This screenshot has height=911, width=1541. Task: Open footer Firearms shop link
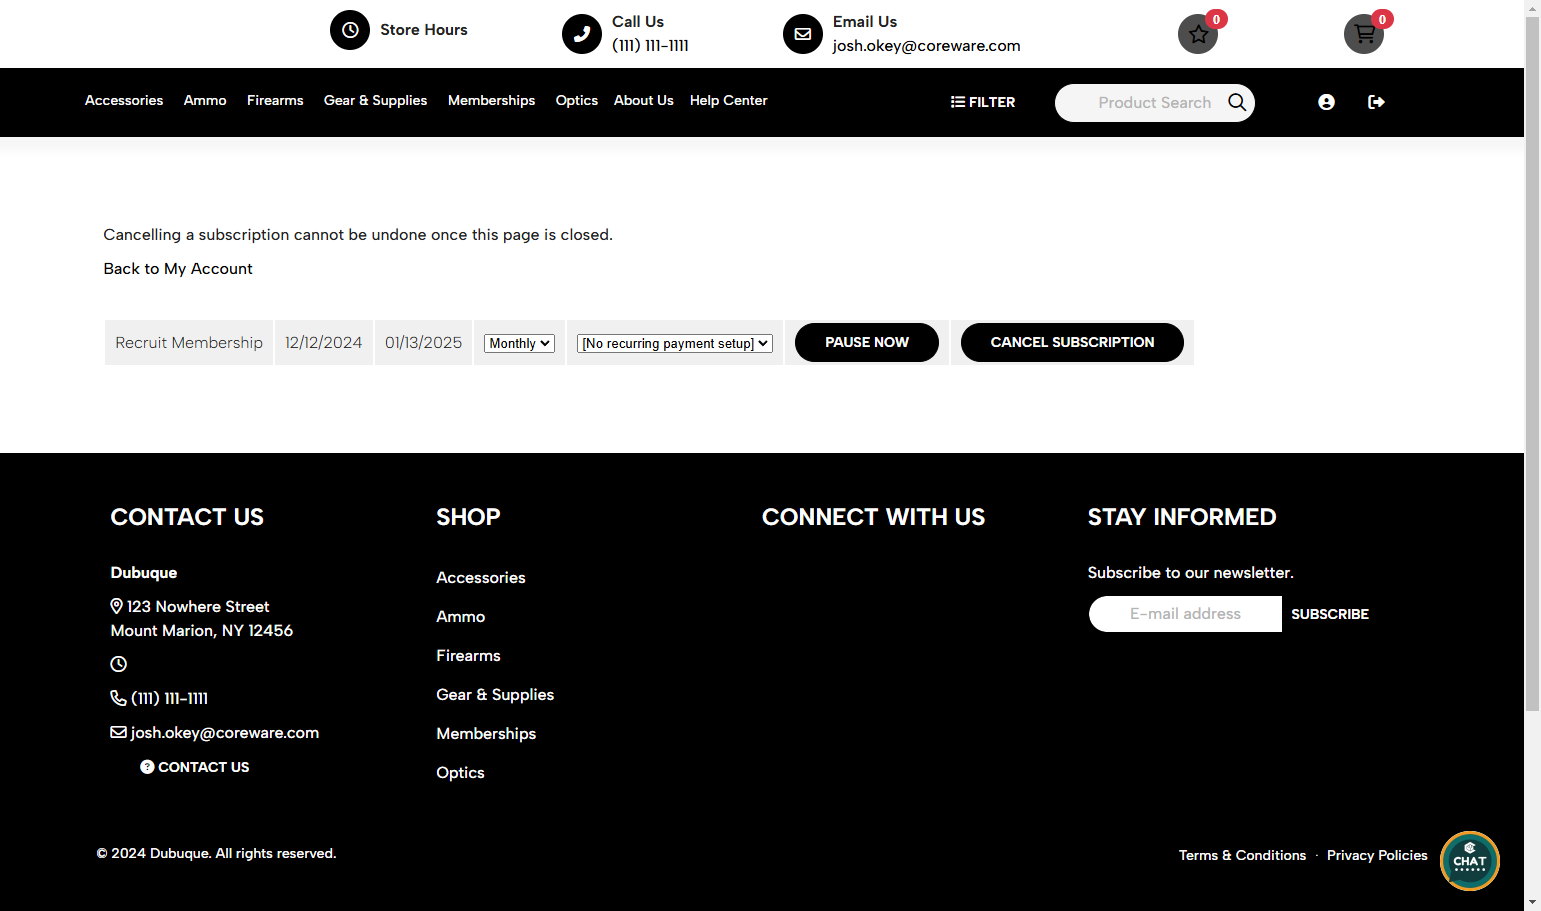[468, 655]
